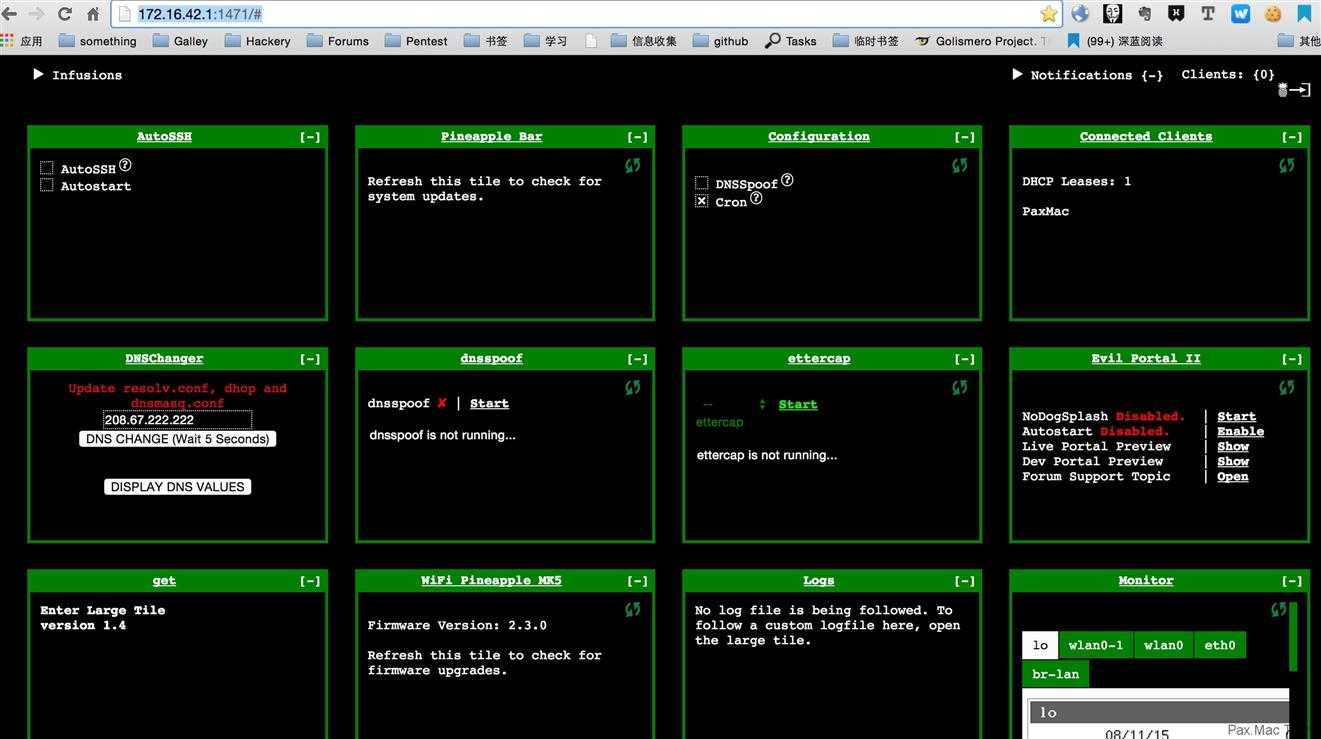Bookmark this page with the star
Image resolution: width=1321 pixels, height=739 pixels.
1049,14
